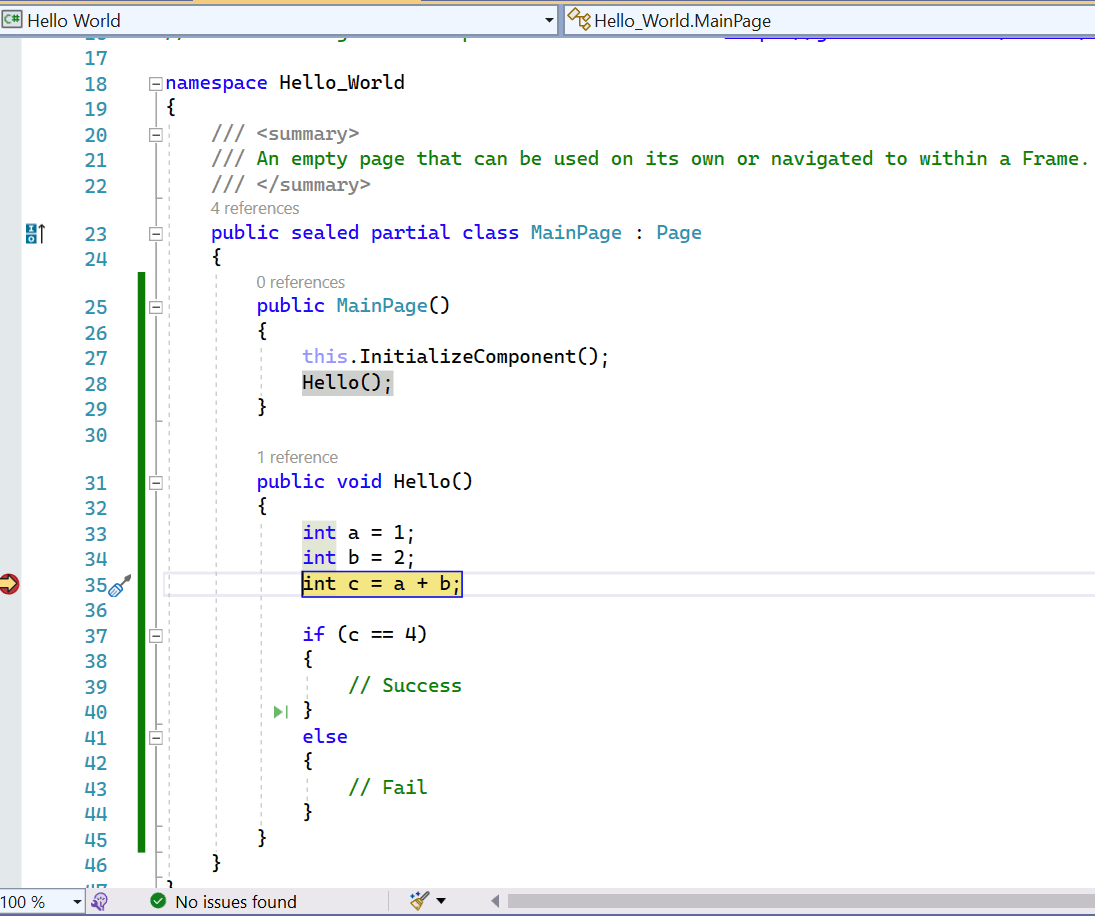Open the 100 % zoom level dropdown
1095x916 pixels.
tap(77, 901)
